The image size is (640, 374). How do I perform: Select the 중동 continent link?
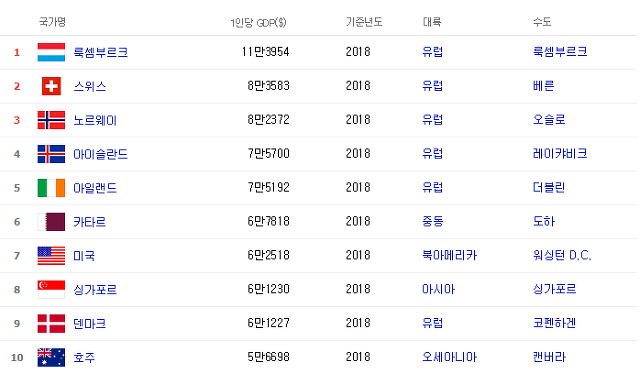point(433,221)
